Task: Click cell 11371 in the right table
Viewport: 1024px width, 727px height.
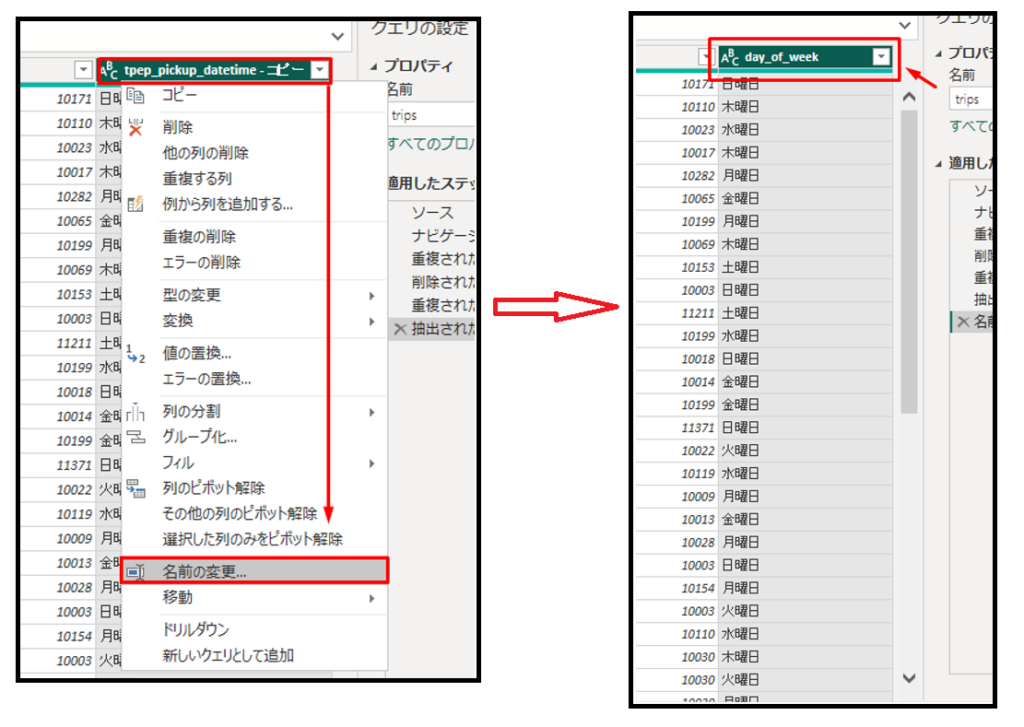Action: click(x=677, y=428)
